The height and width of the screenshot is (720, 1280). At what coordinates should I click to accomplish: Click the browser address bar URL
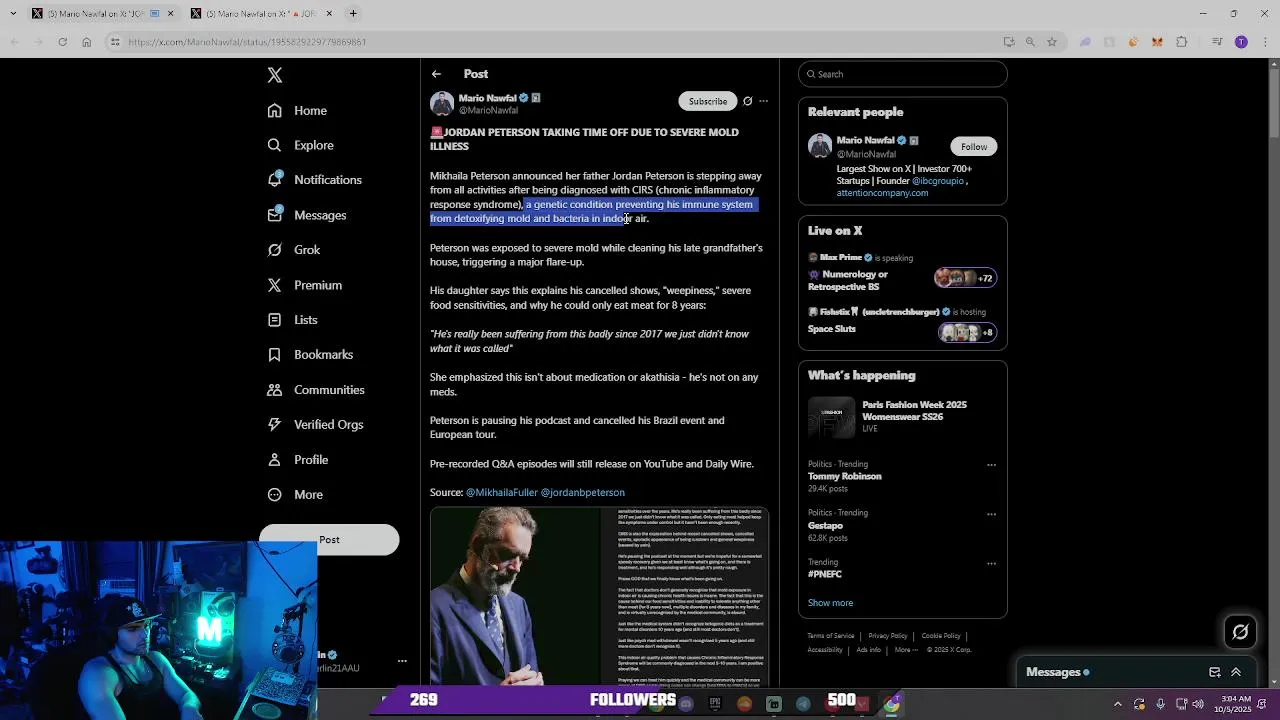point(247,42)
